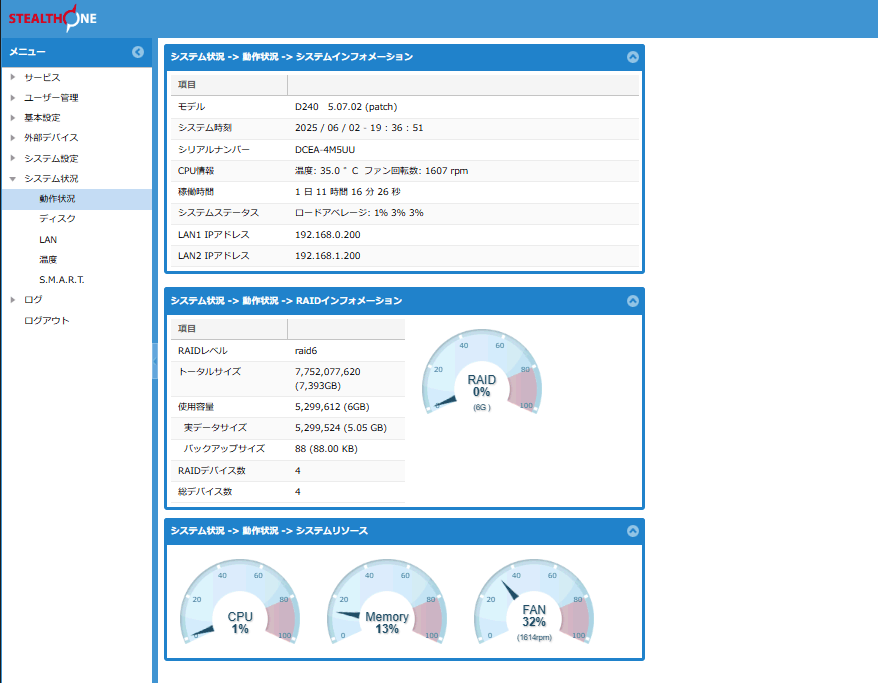Open the ログ menu item
The width and height of the screenshot is (878, 683).
tap(33, 300)
